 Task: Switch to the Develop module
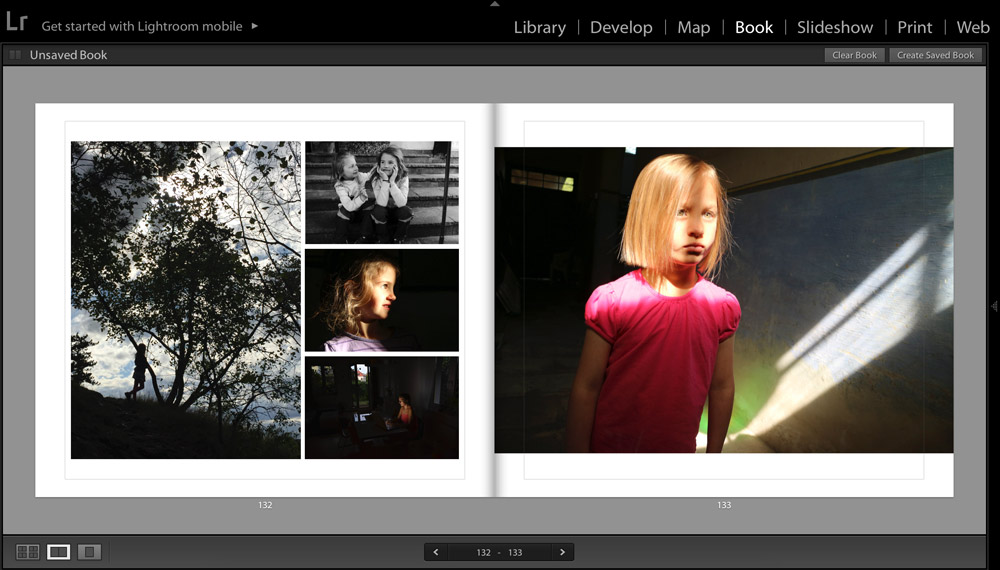pos(621,28)
